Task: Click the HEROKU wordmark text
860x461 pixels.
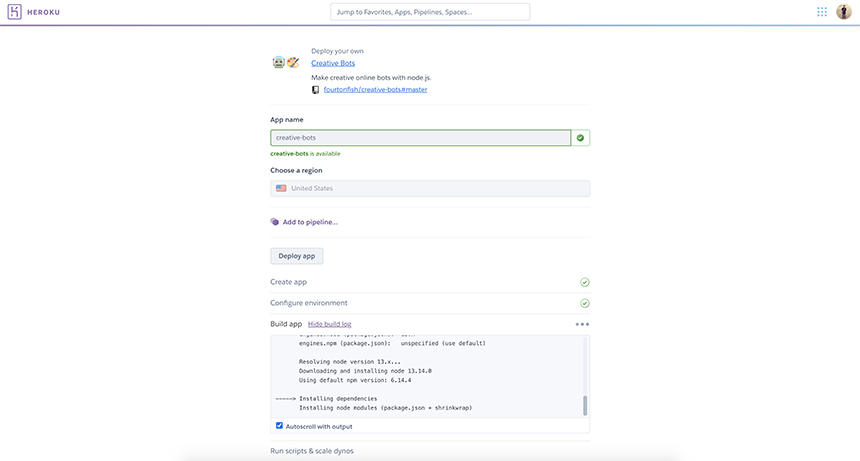Action: [x=43, y=12]
